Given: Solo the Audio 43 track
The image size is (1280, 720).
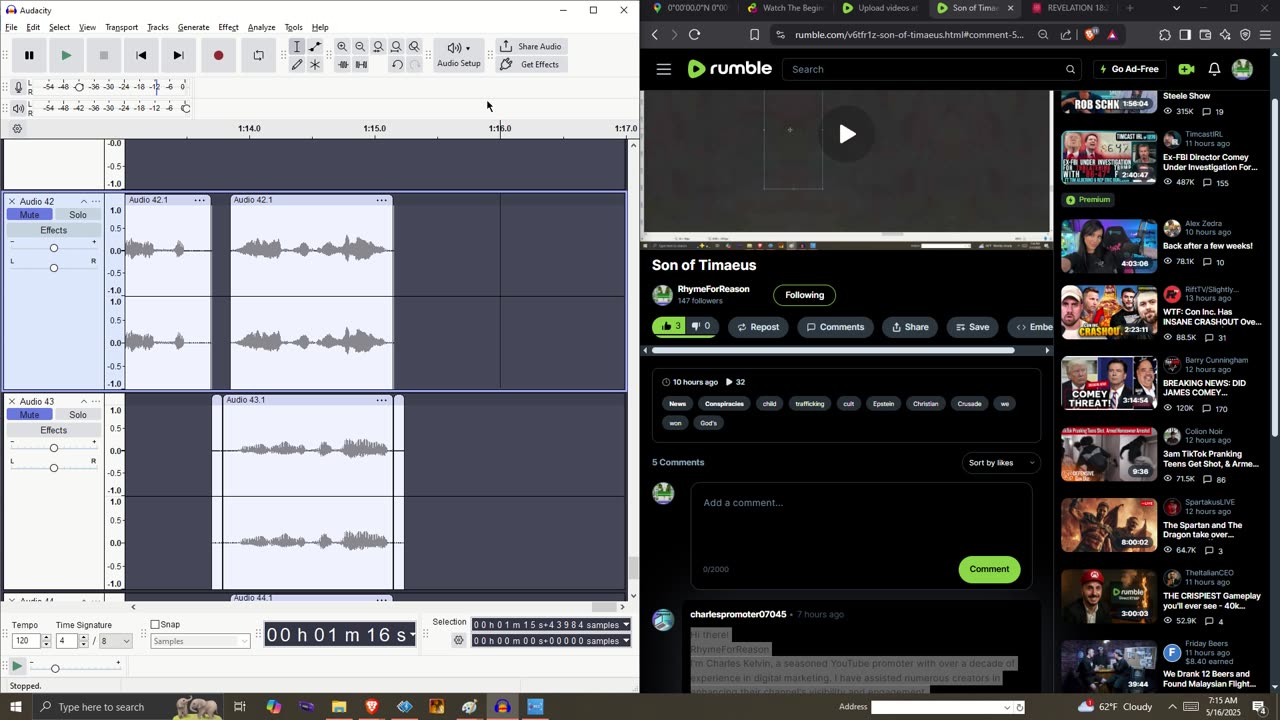Looking at the screenshot, I should click(78, 415).
